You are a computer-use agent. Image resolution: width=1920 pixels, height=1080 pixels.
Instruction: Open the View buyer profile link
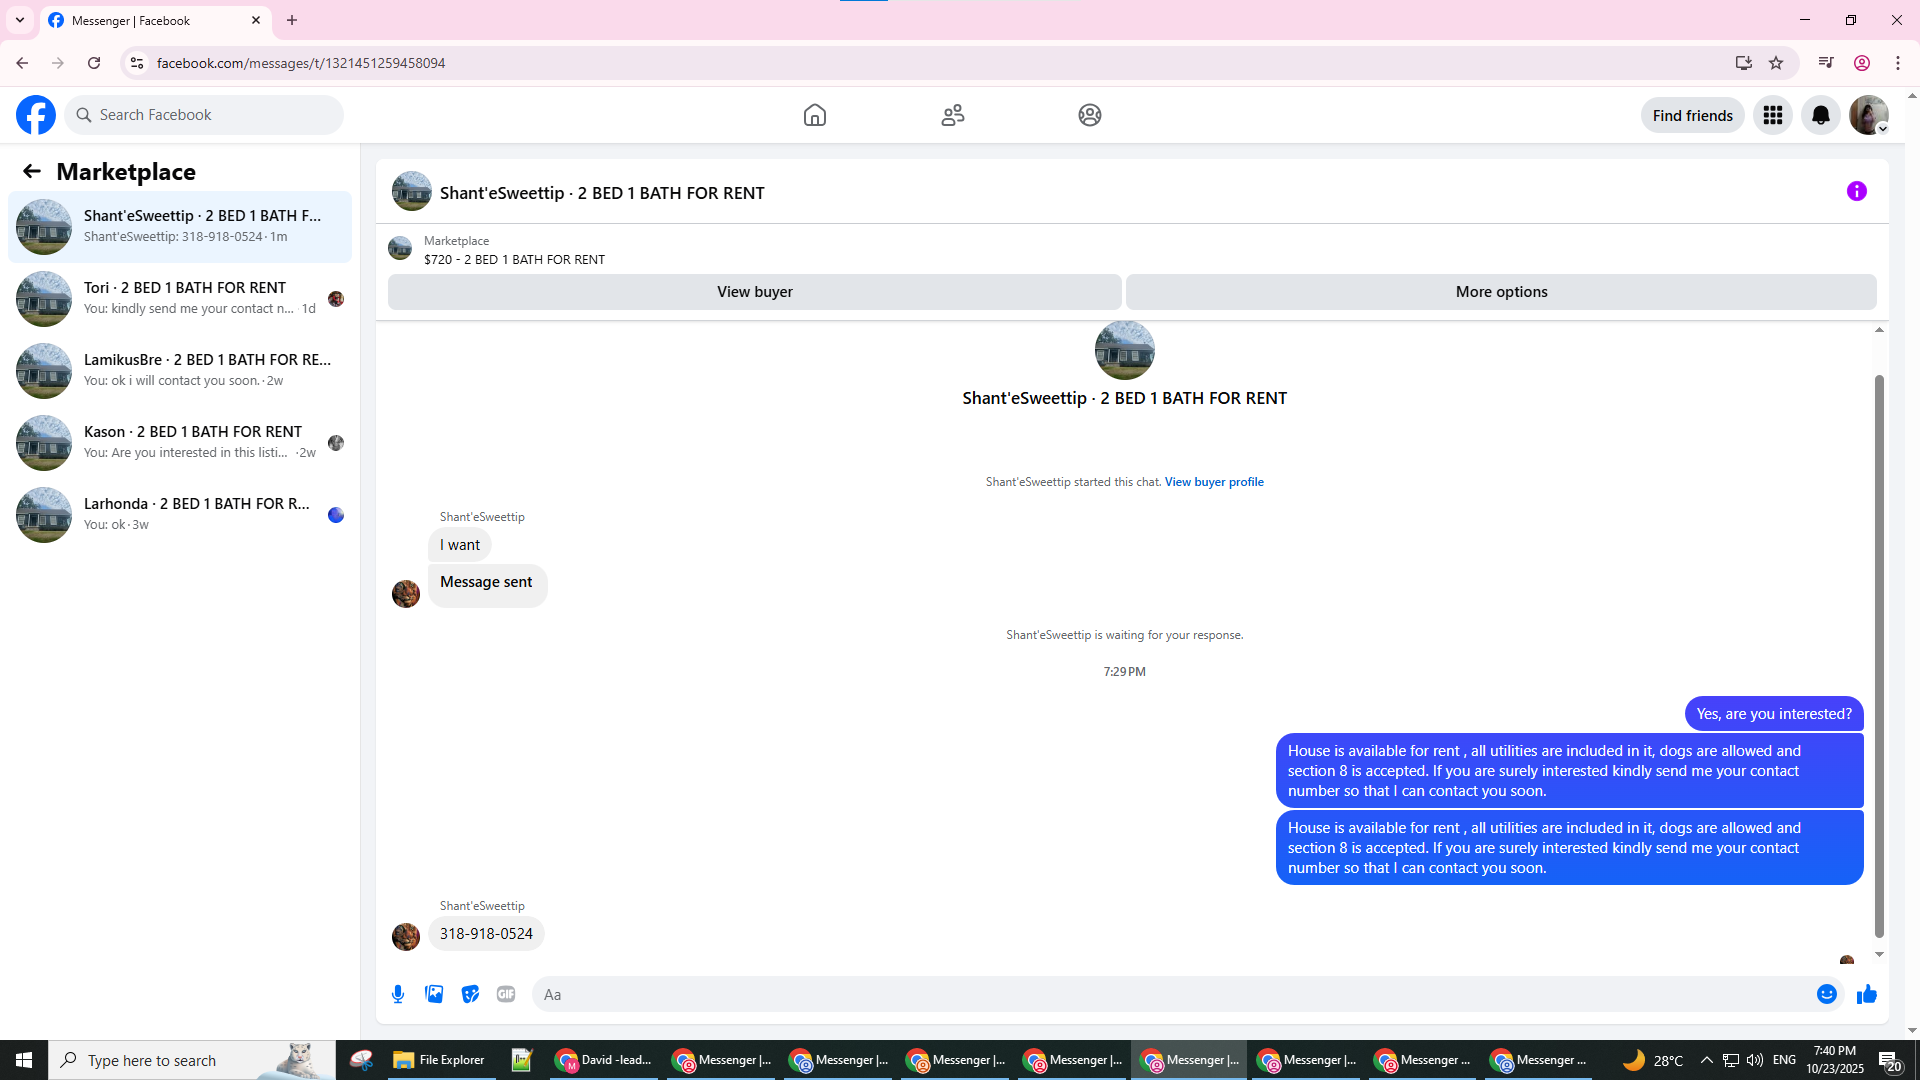pyautogui.click(x=1213, y=482)
